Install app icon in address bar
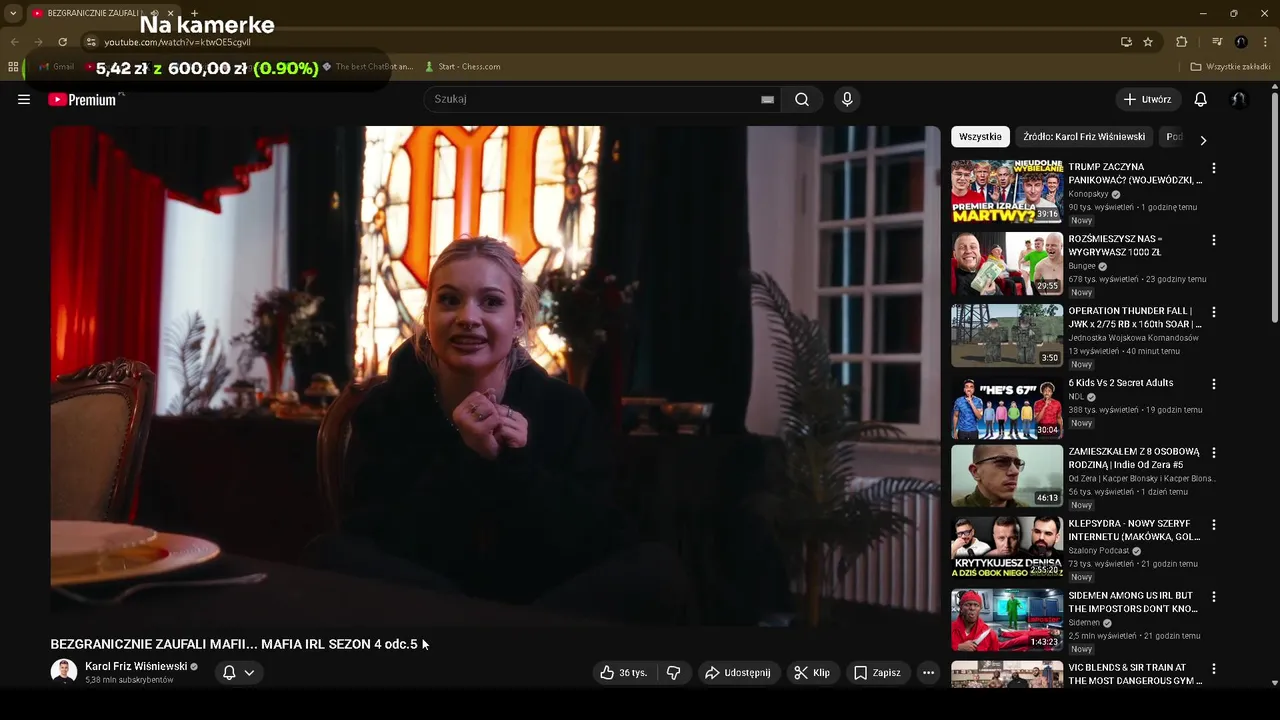Screen dimensions: 1280x720 pyautogui.click(x=1126, y=42)
